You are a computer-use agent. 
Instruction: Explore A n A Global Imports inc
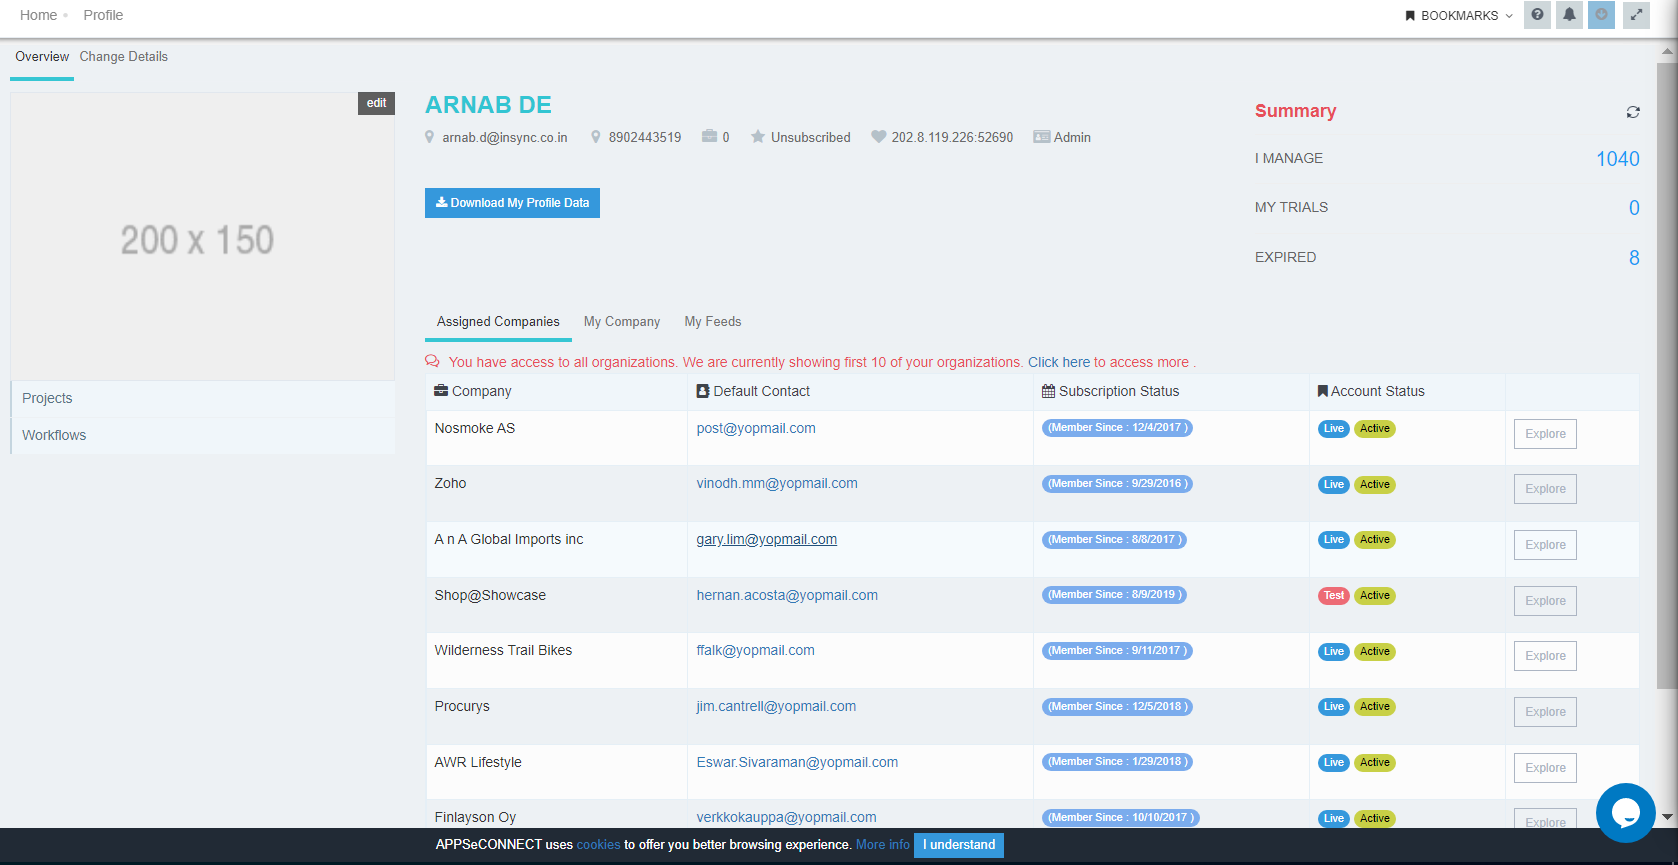tap(1545, 545)
